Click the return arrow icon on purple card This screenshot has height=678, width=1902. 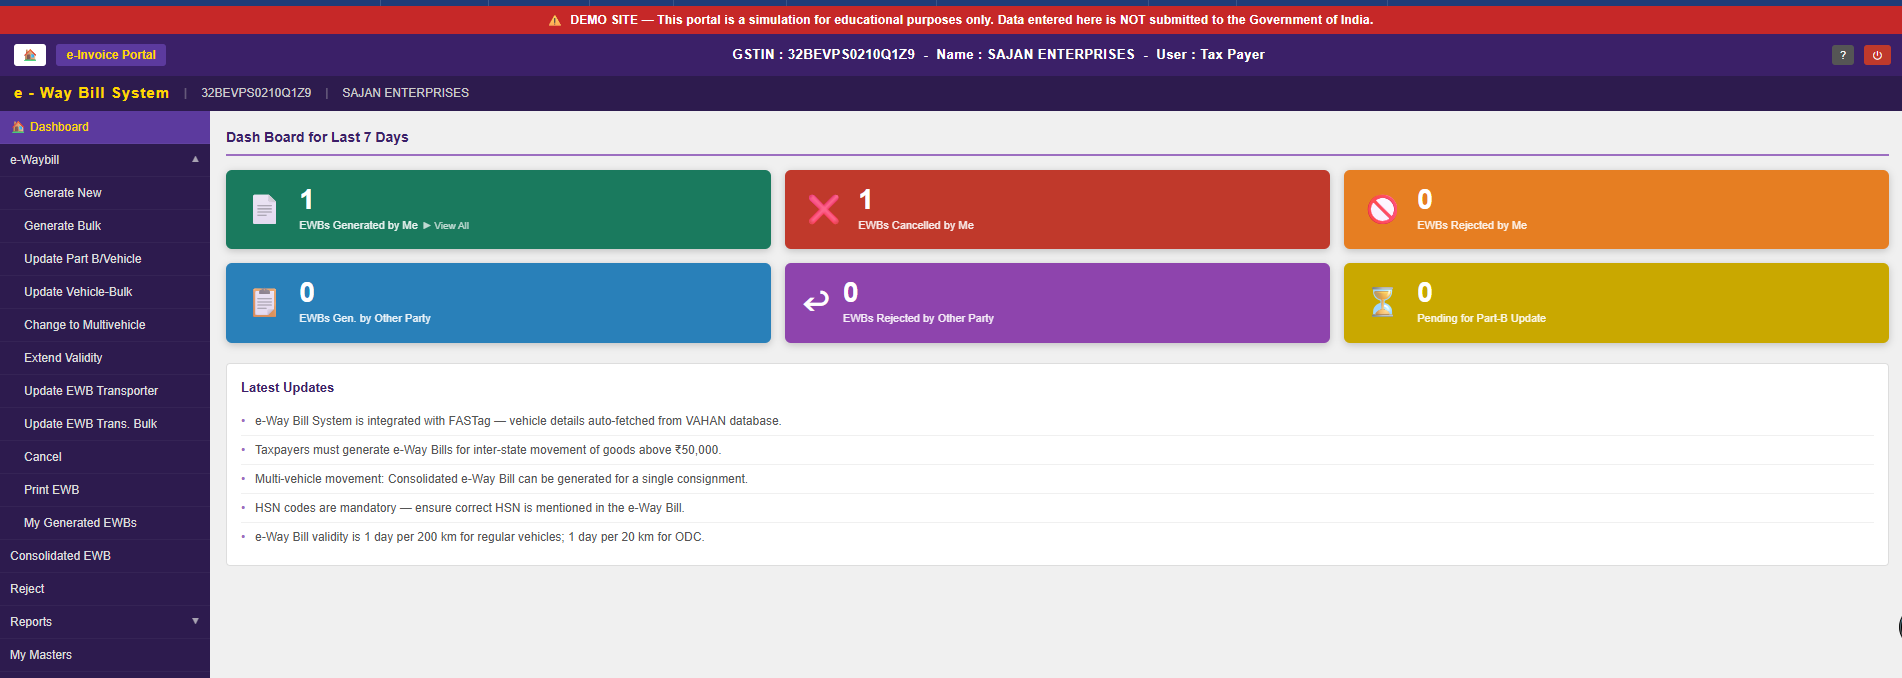(x=816, y=301)
